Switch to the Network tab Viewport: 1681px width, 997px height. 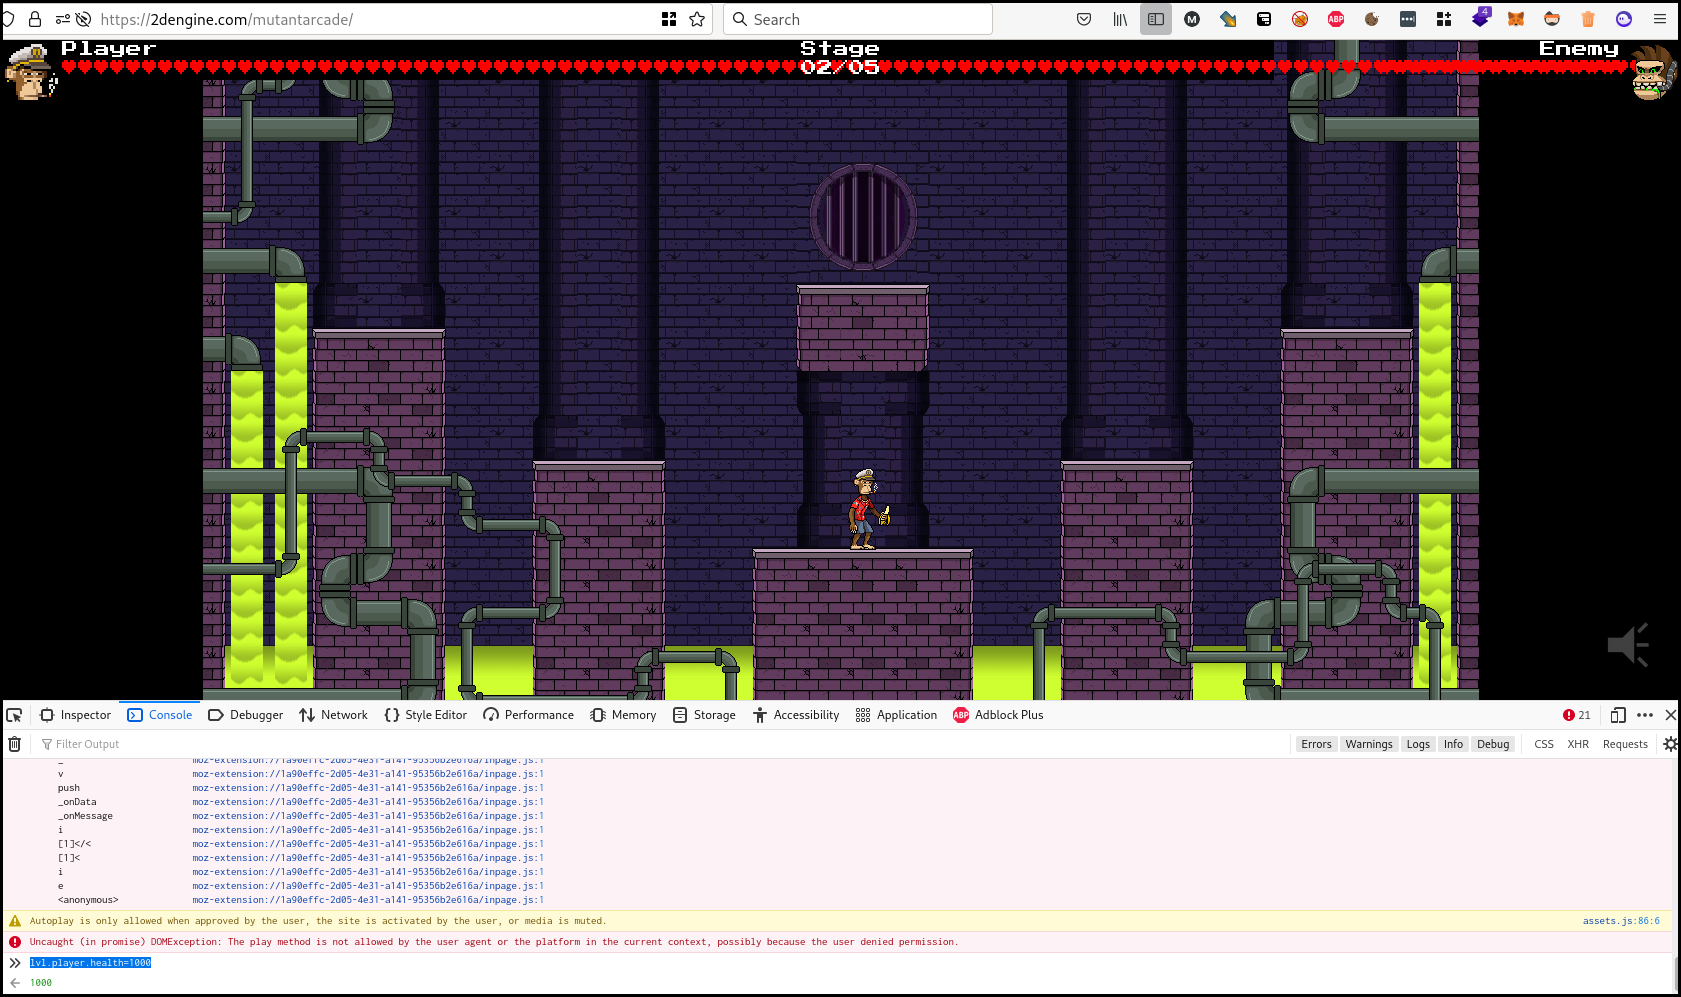tap(334, 715)
